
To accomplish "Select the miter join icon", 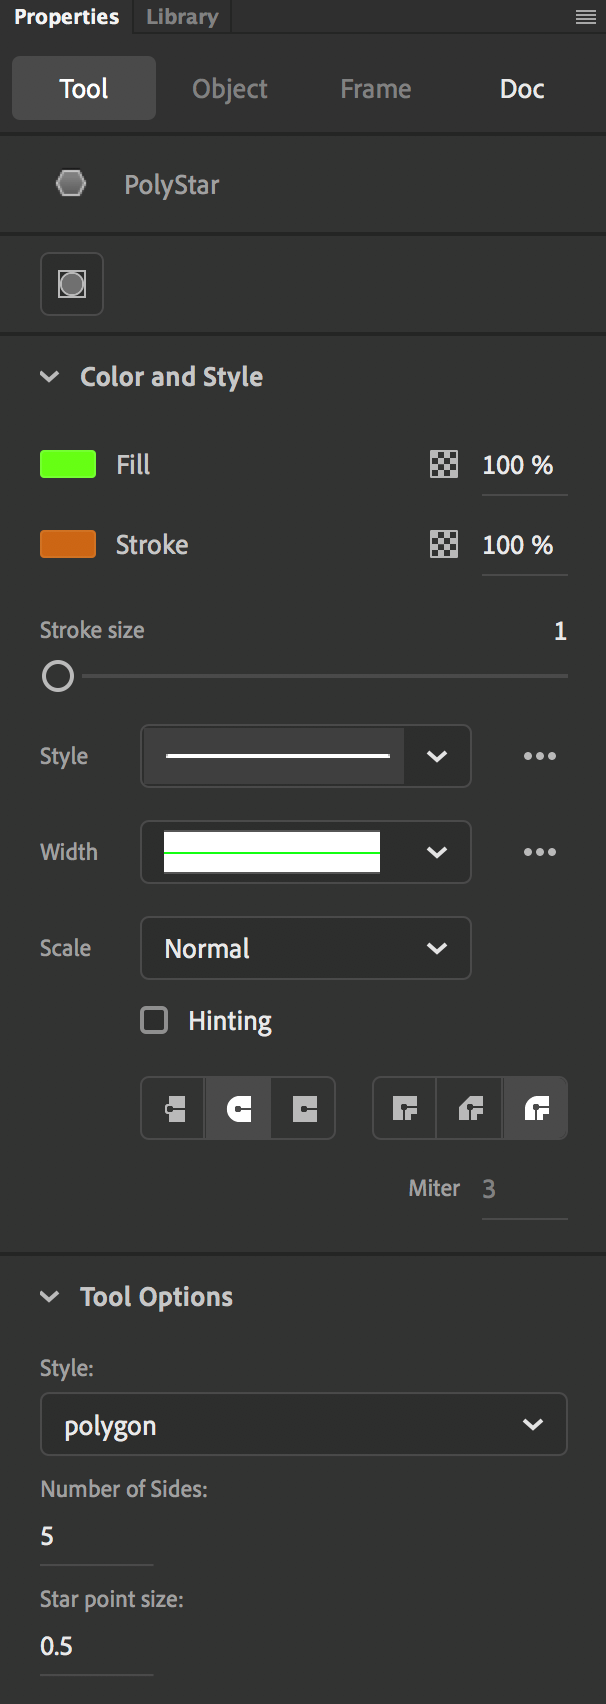I will pyautogui.click(x=405, y=1108).
